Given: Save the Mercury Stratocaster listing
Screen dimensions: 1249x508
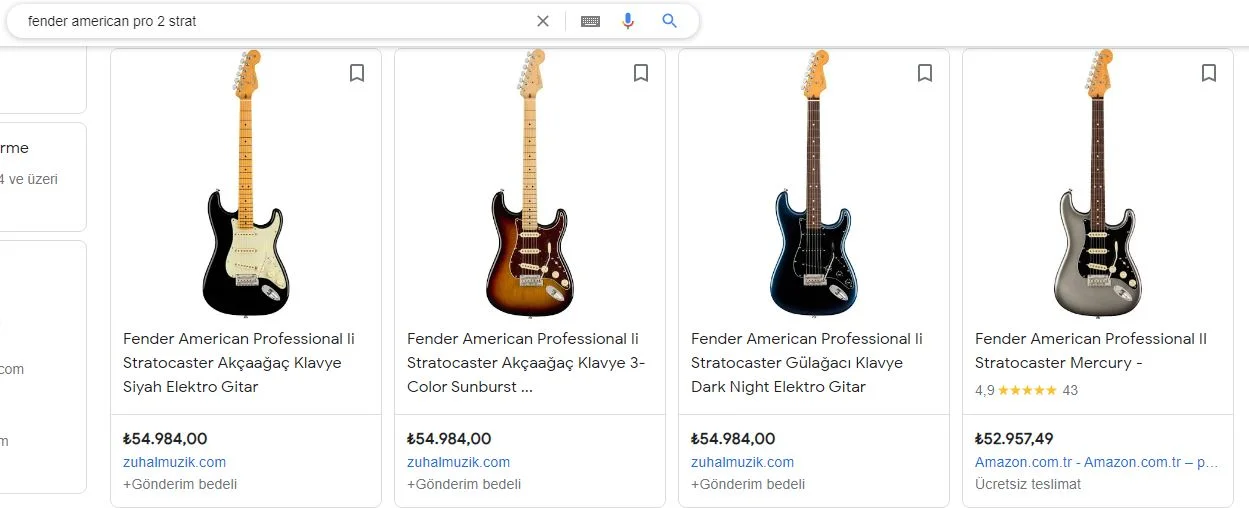Looking at the screenshot, I should coord(1209,73).
